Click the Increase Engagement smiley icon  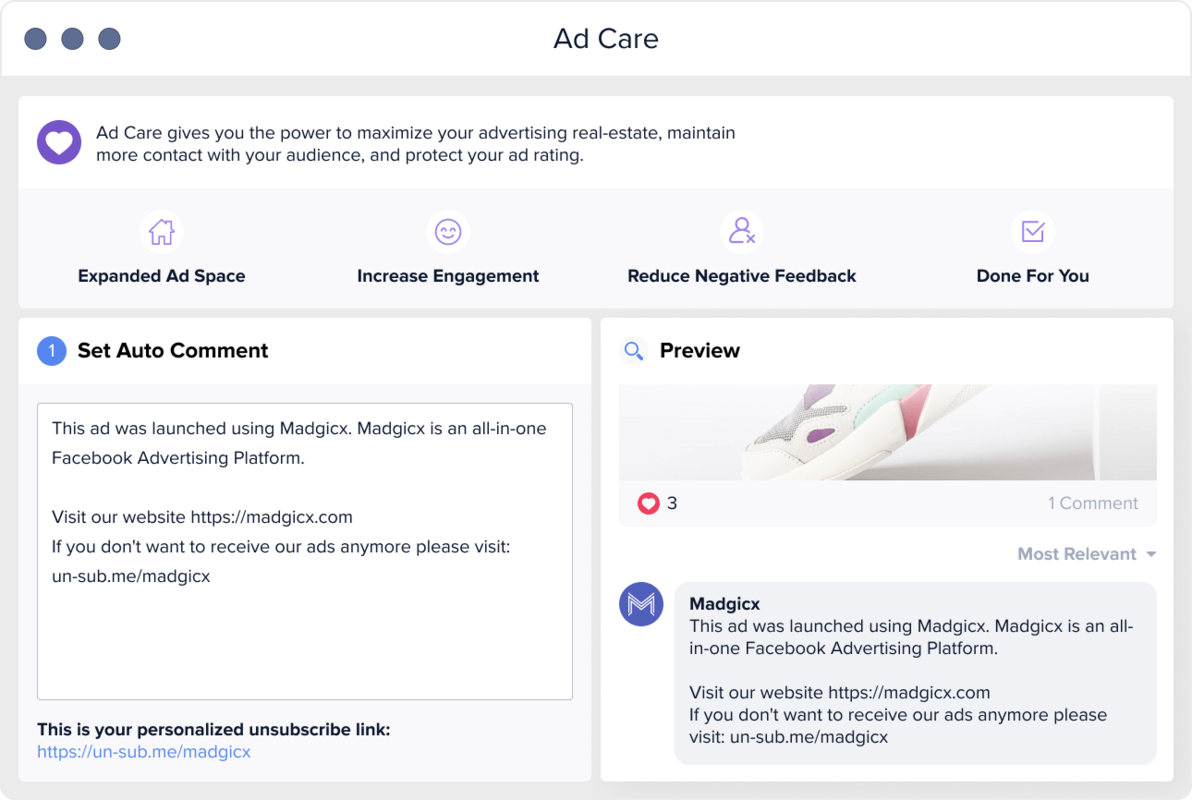(x=448, y=231)
